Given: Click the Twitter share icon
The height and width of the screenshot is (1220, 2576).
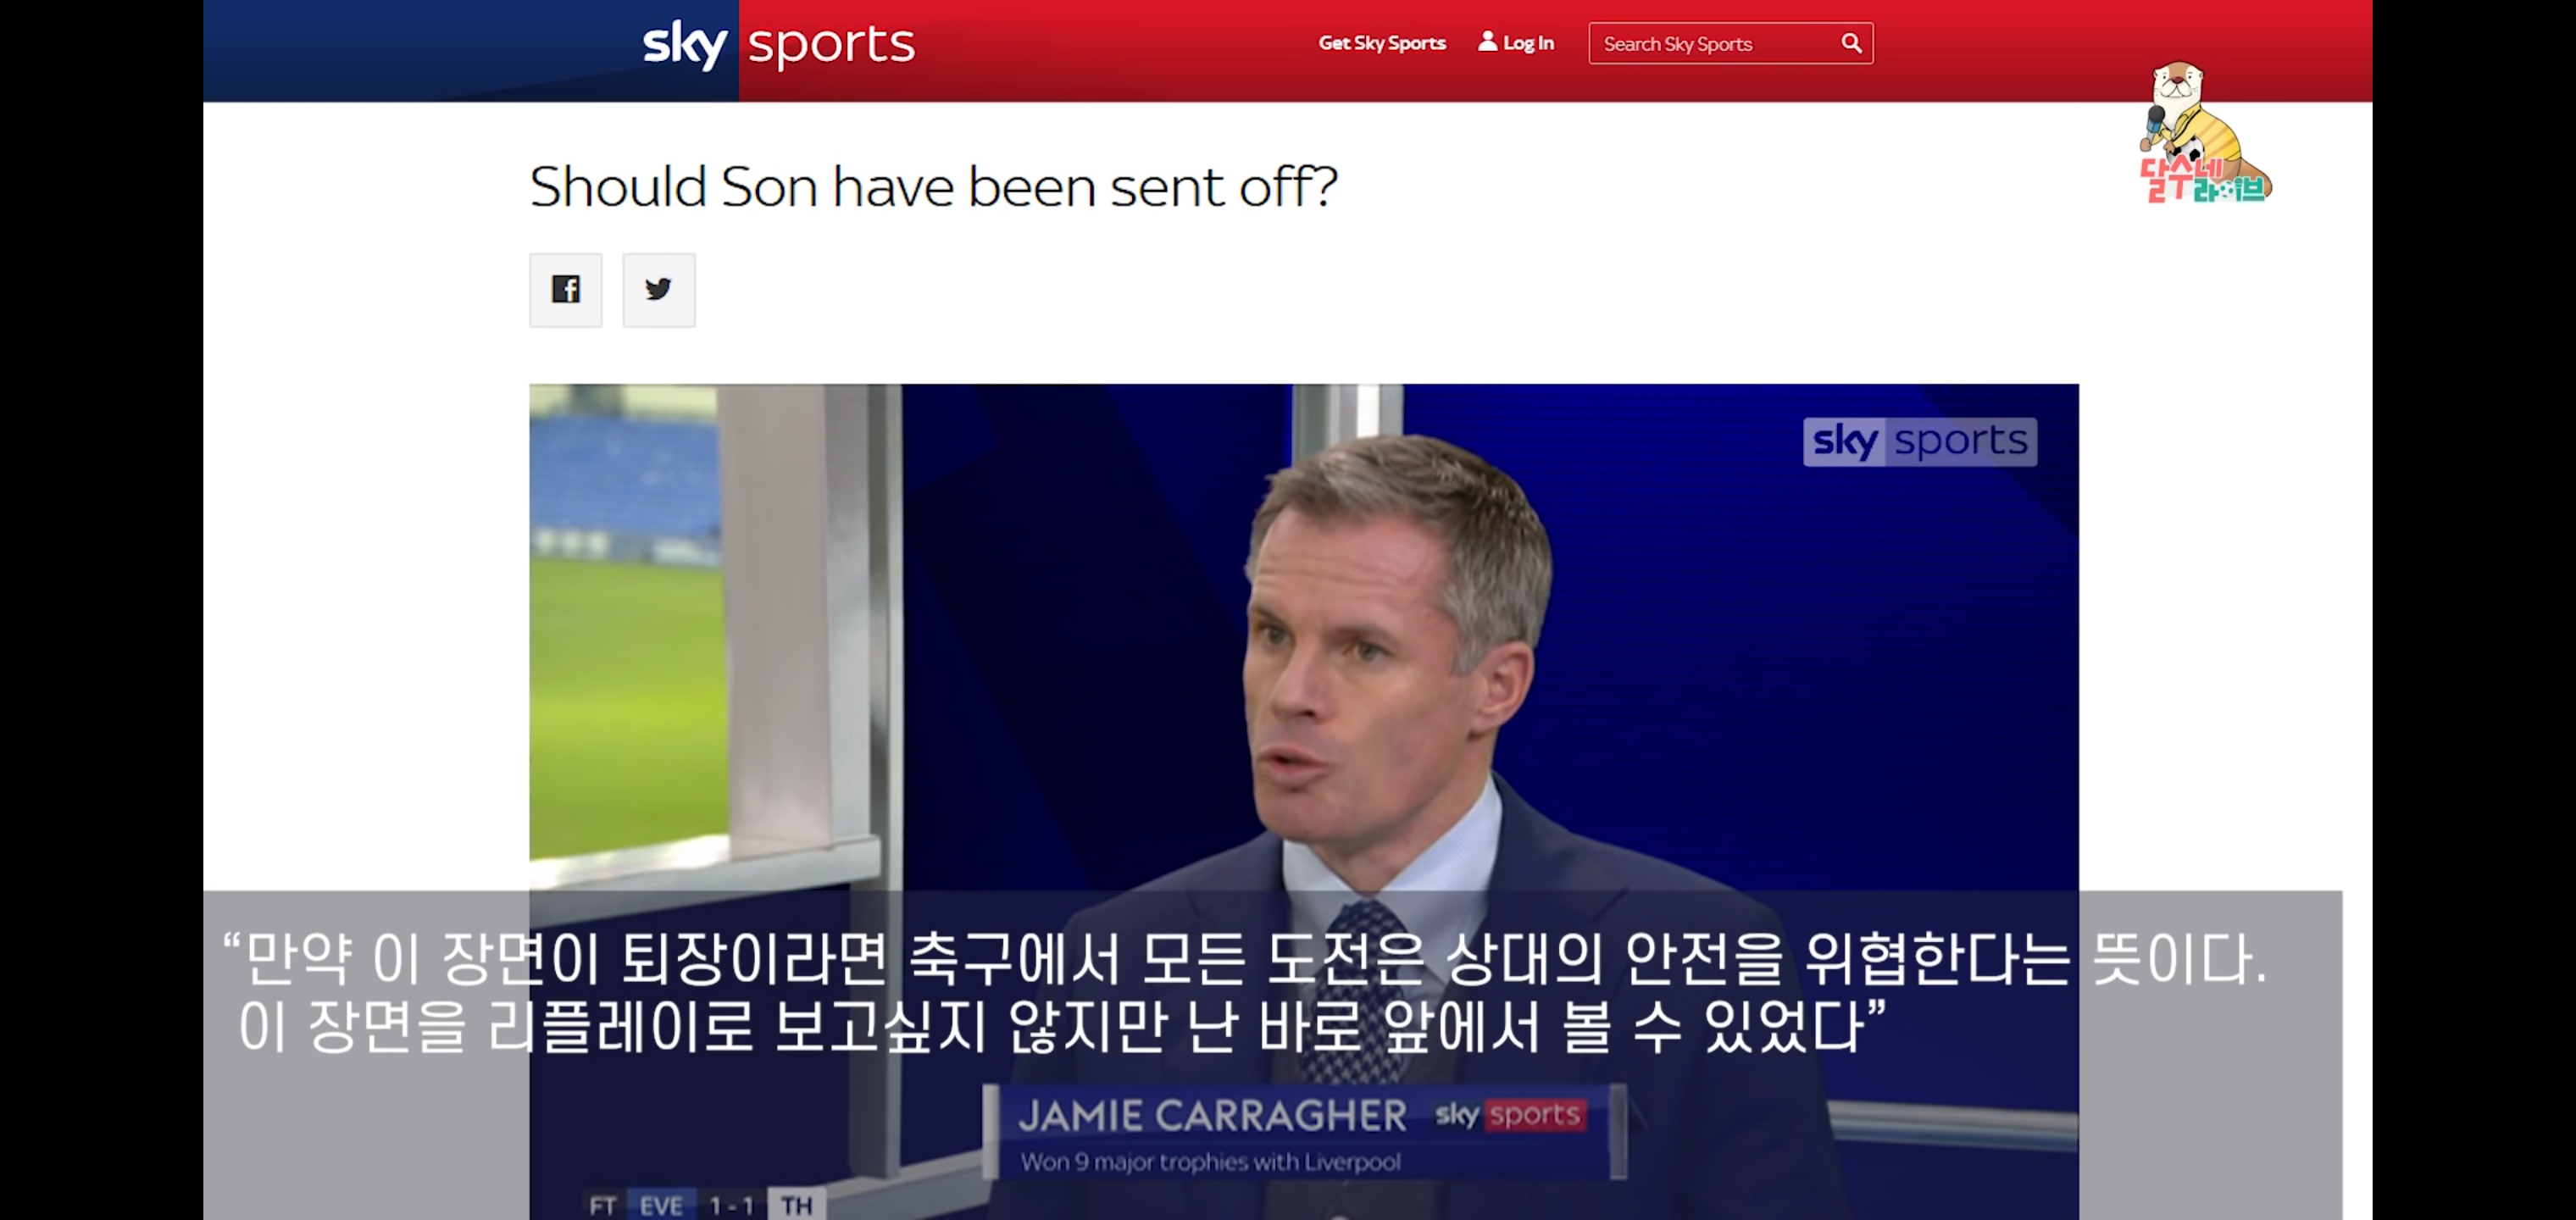Looking at the screenshot, I should pyautogui.click(x=658, y=290).
